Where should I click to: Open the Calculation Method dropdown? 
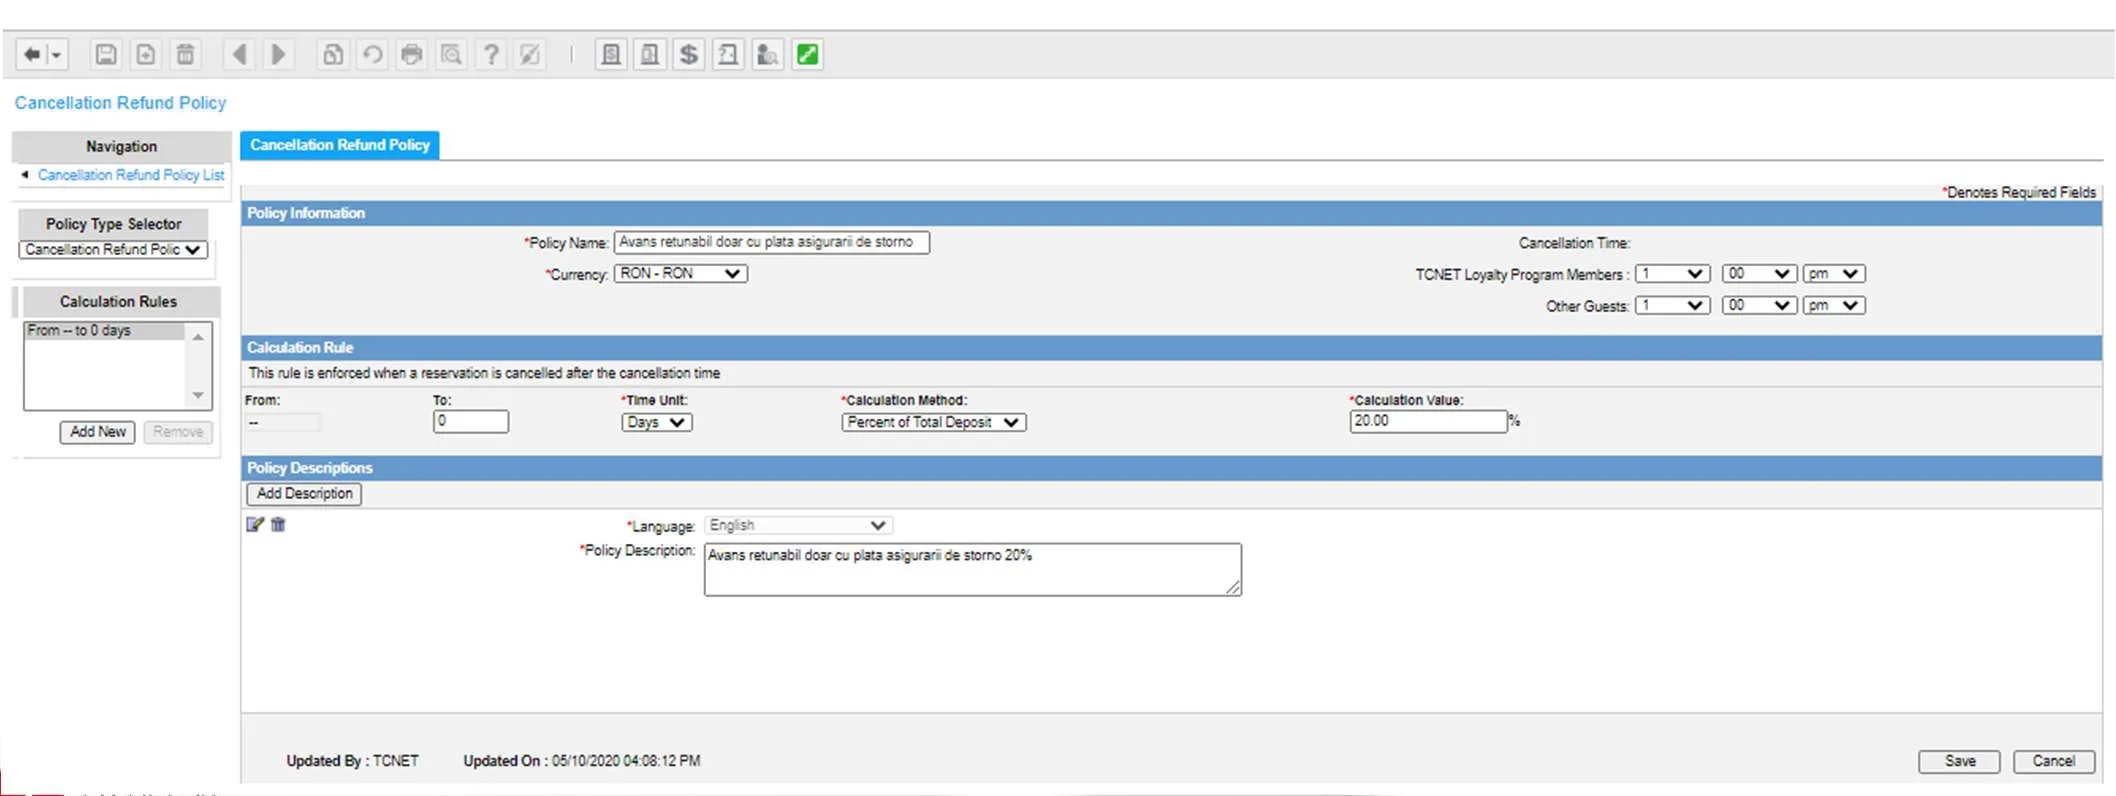(934, 423)
